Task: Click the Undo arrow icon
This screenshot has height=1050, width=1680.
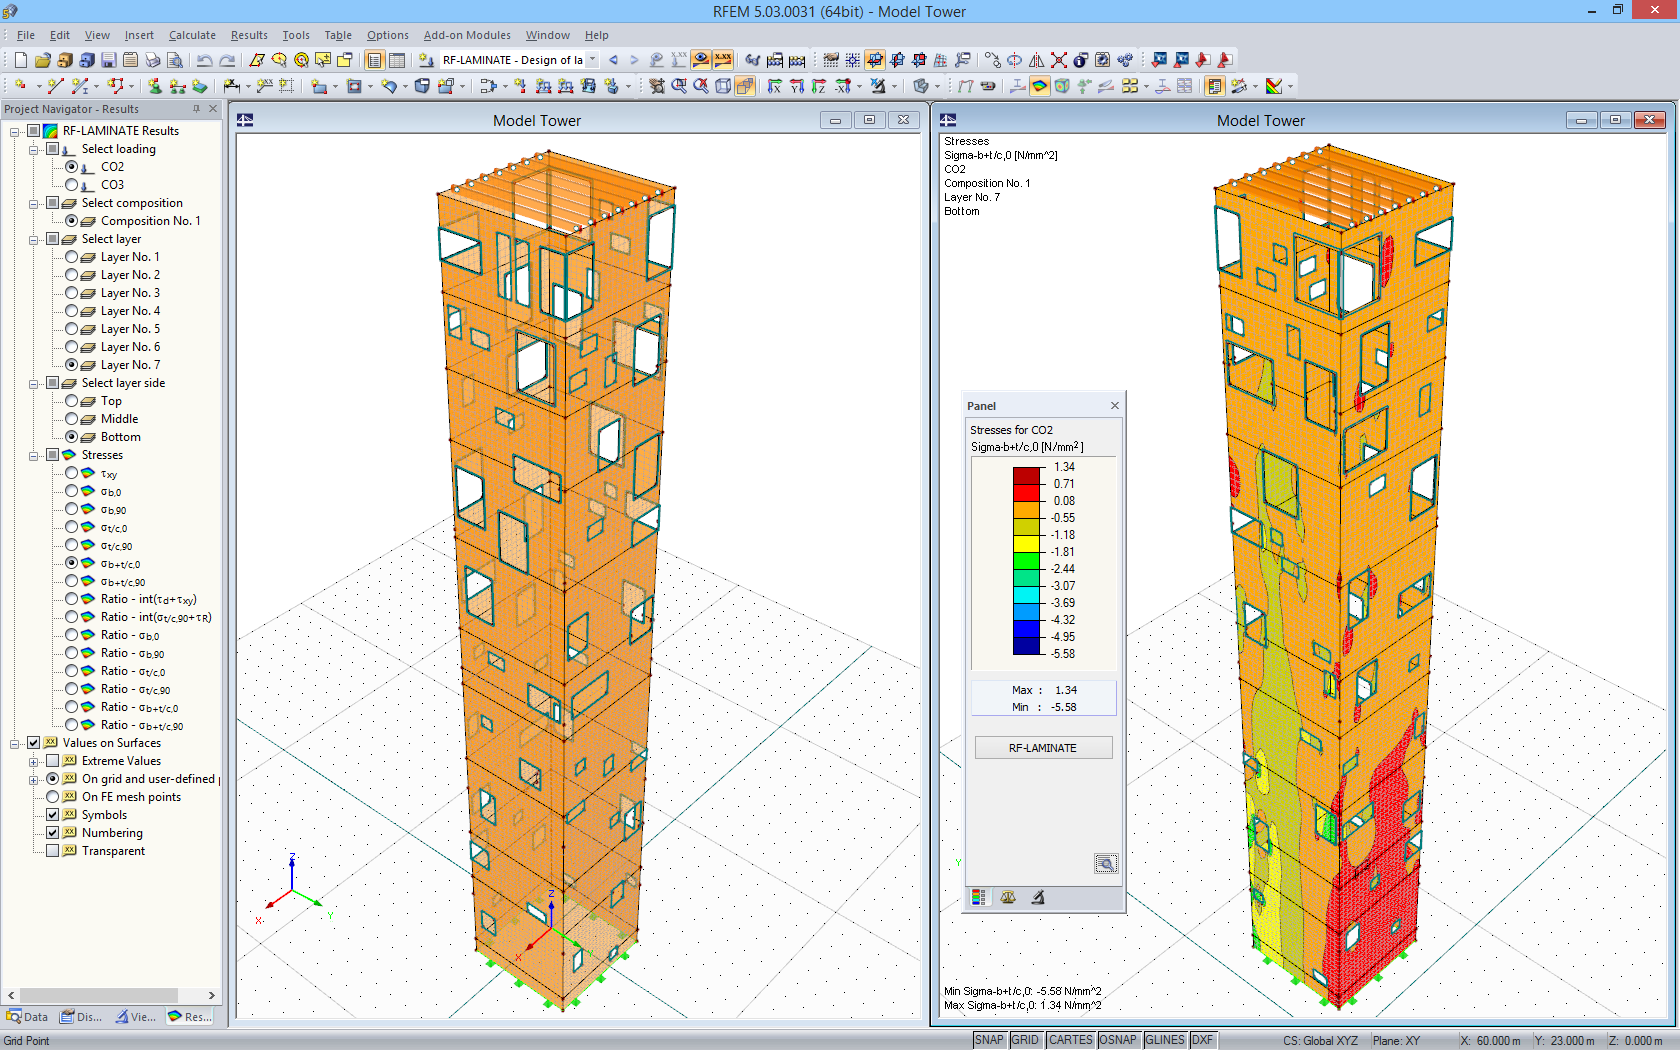Action: click(x=204, y=60)
